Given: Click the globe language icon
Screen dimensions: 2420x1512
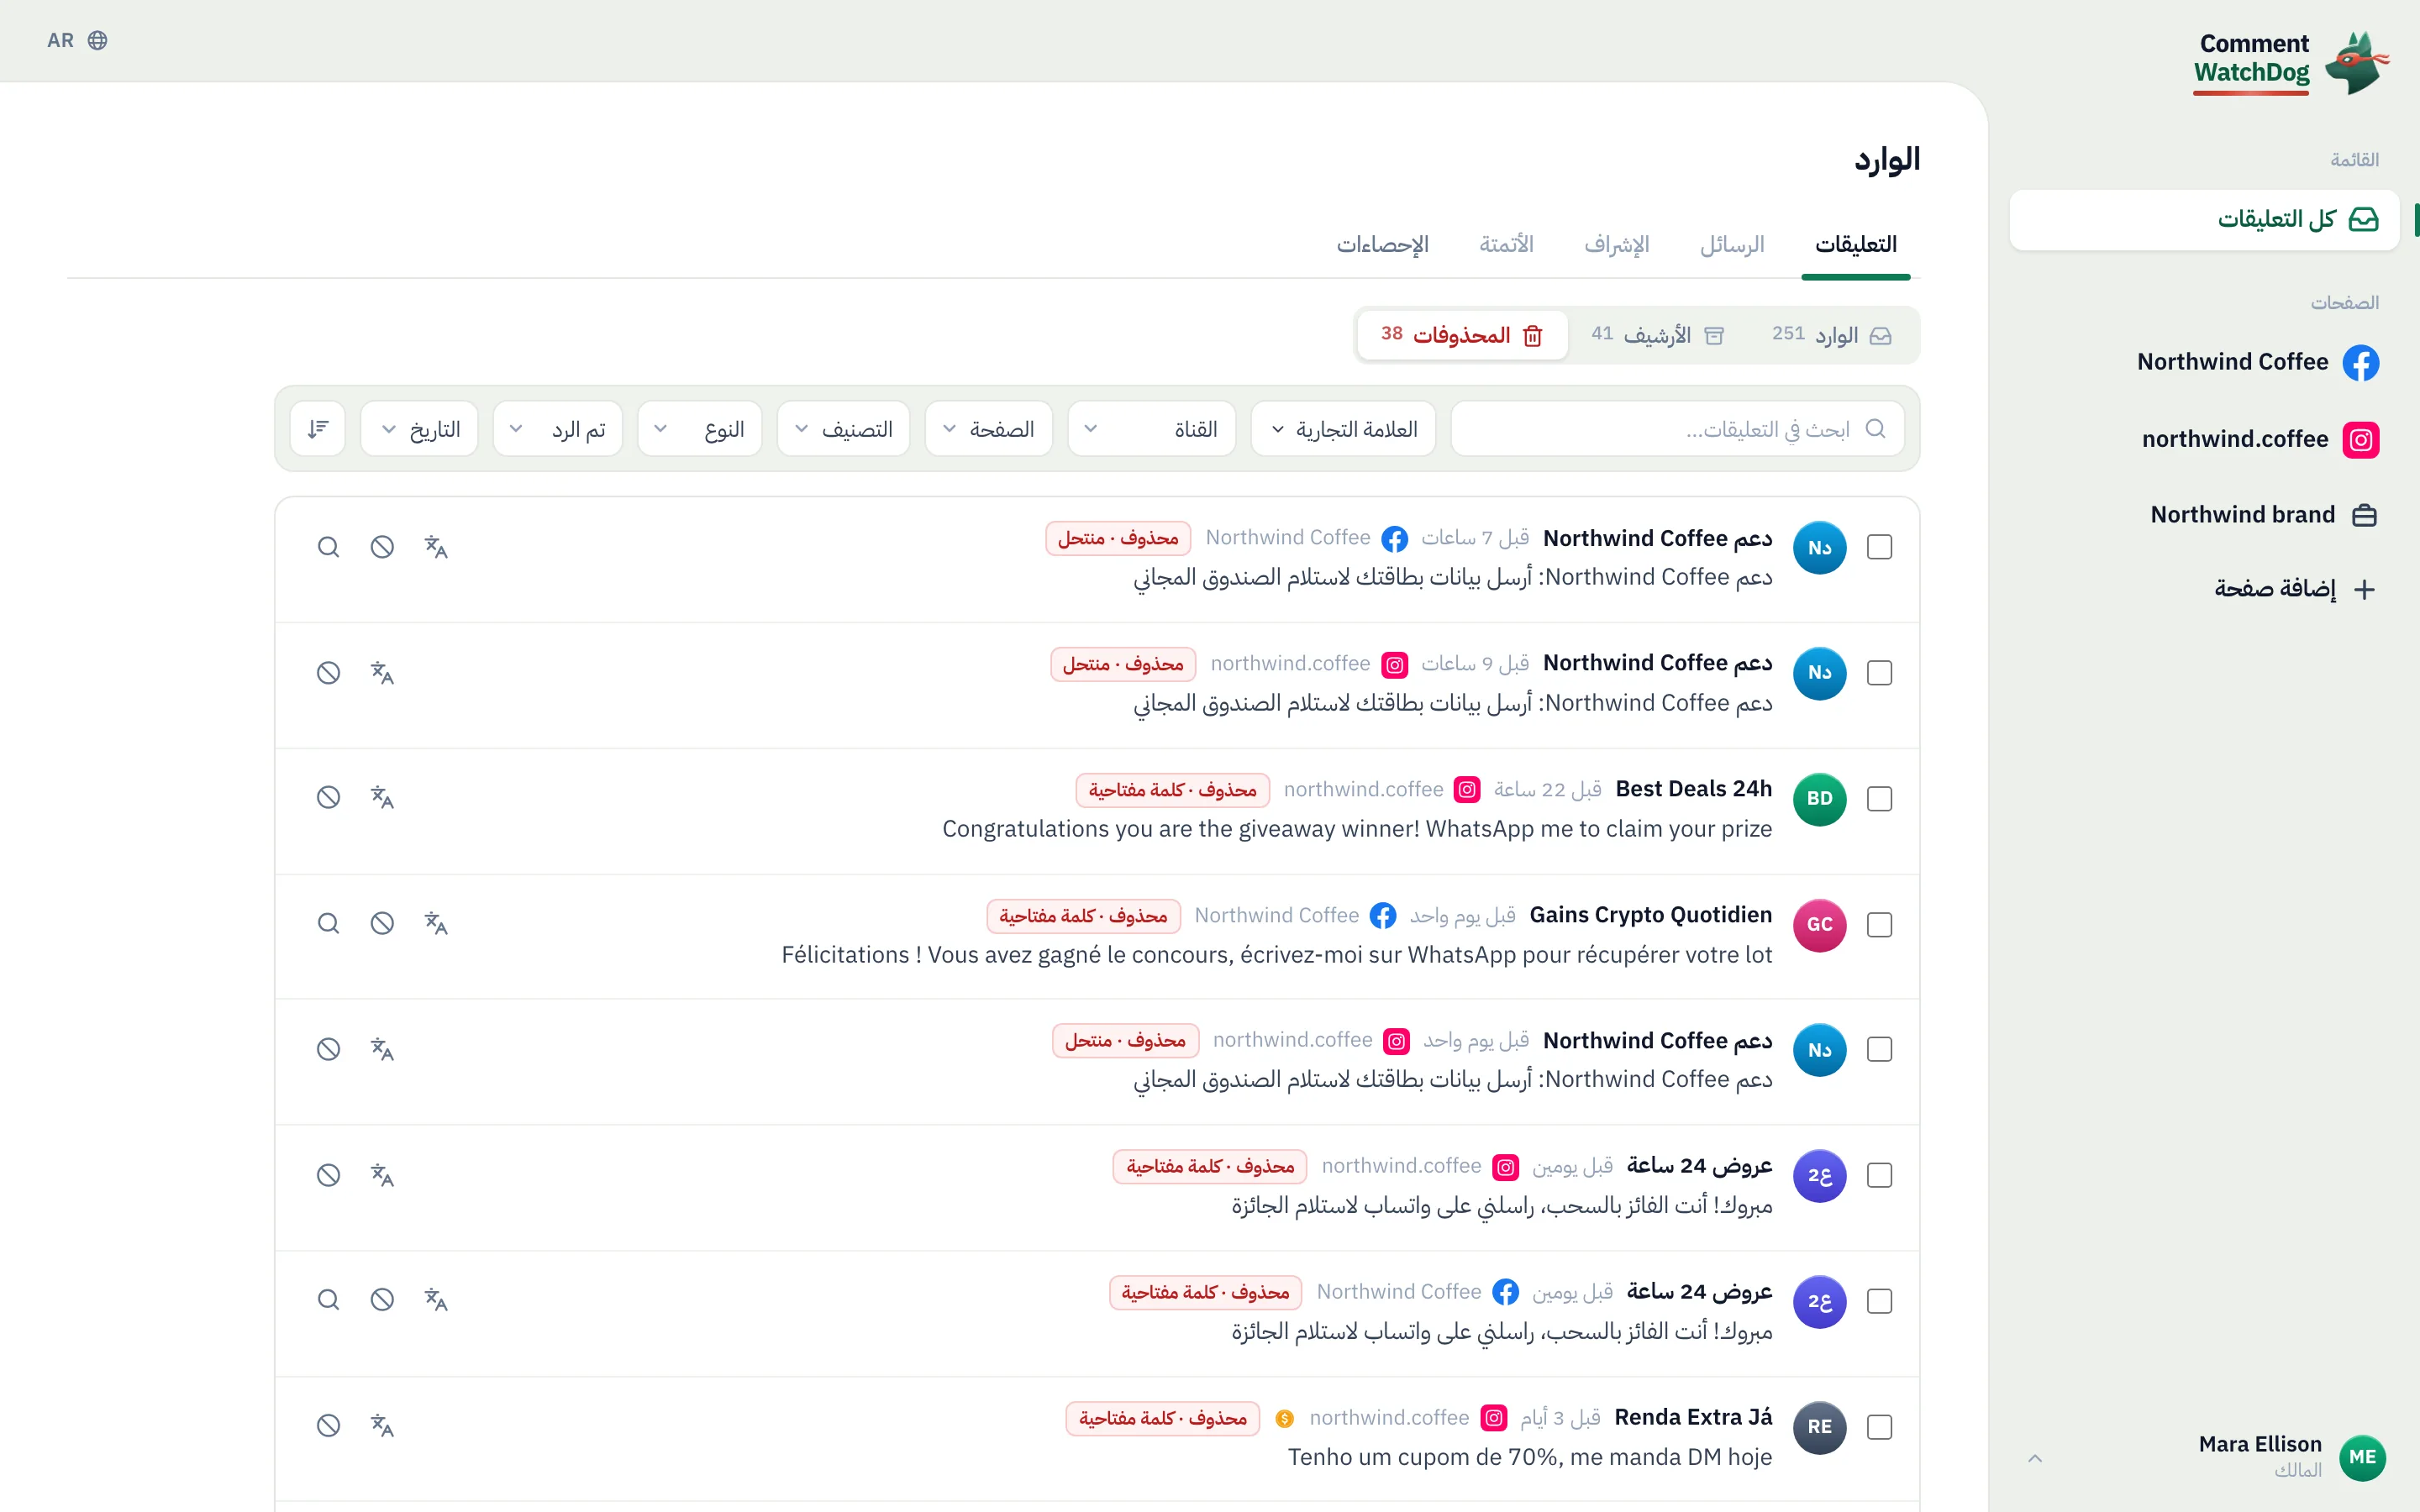Looking at the screenshot, I should 97,40.
